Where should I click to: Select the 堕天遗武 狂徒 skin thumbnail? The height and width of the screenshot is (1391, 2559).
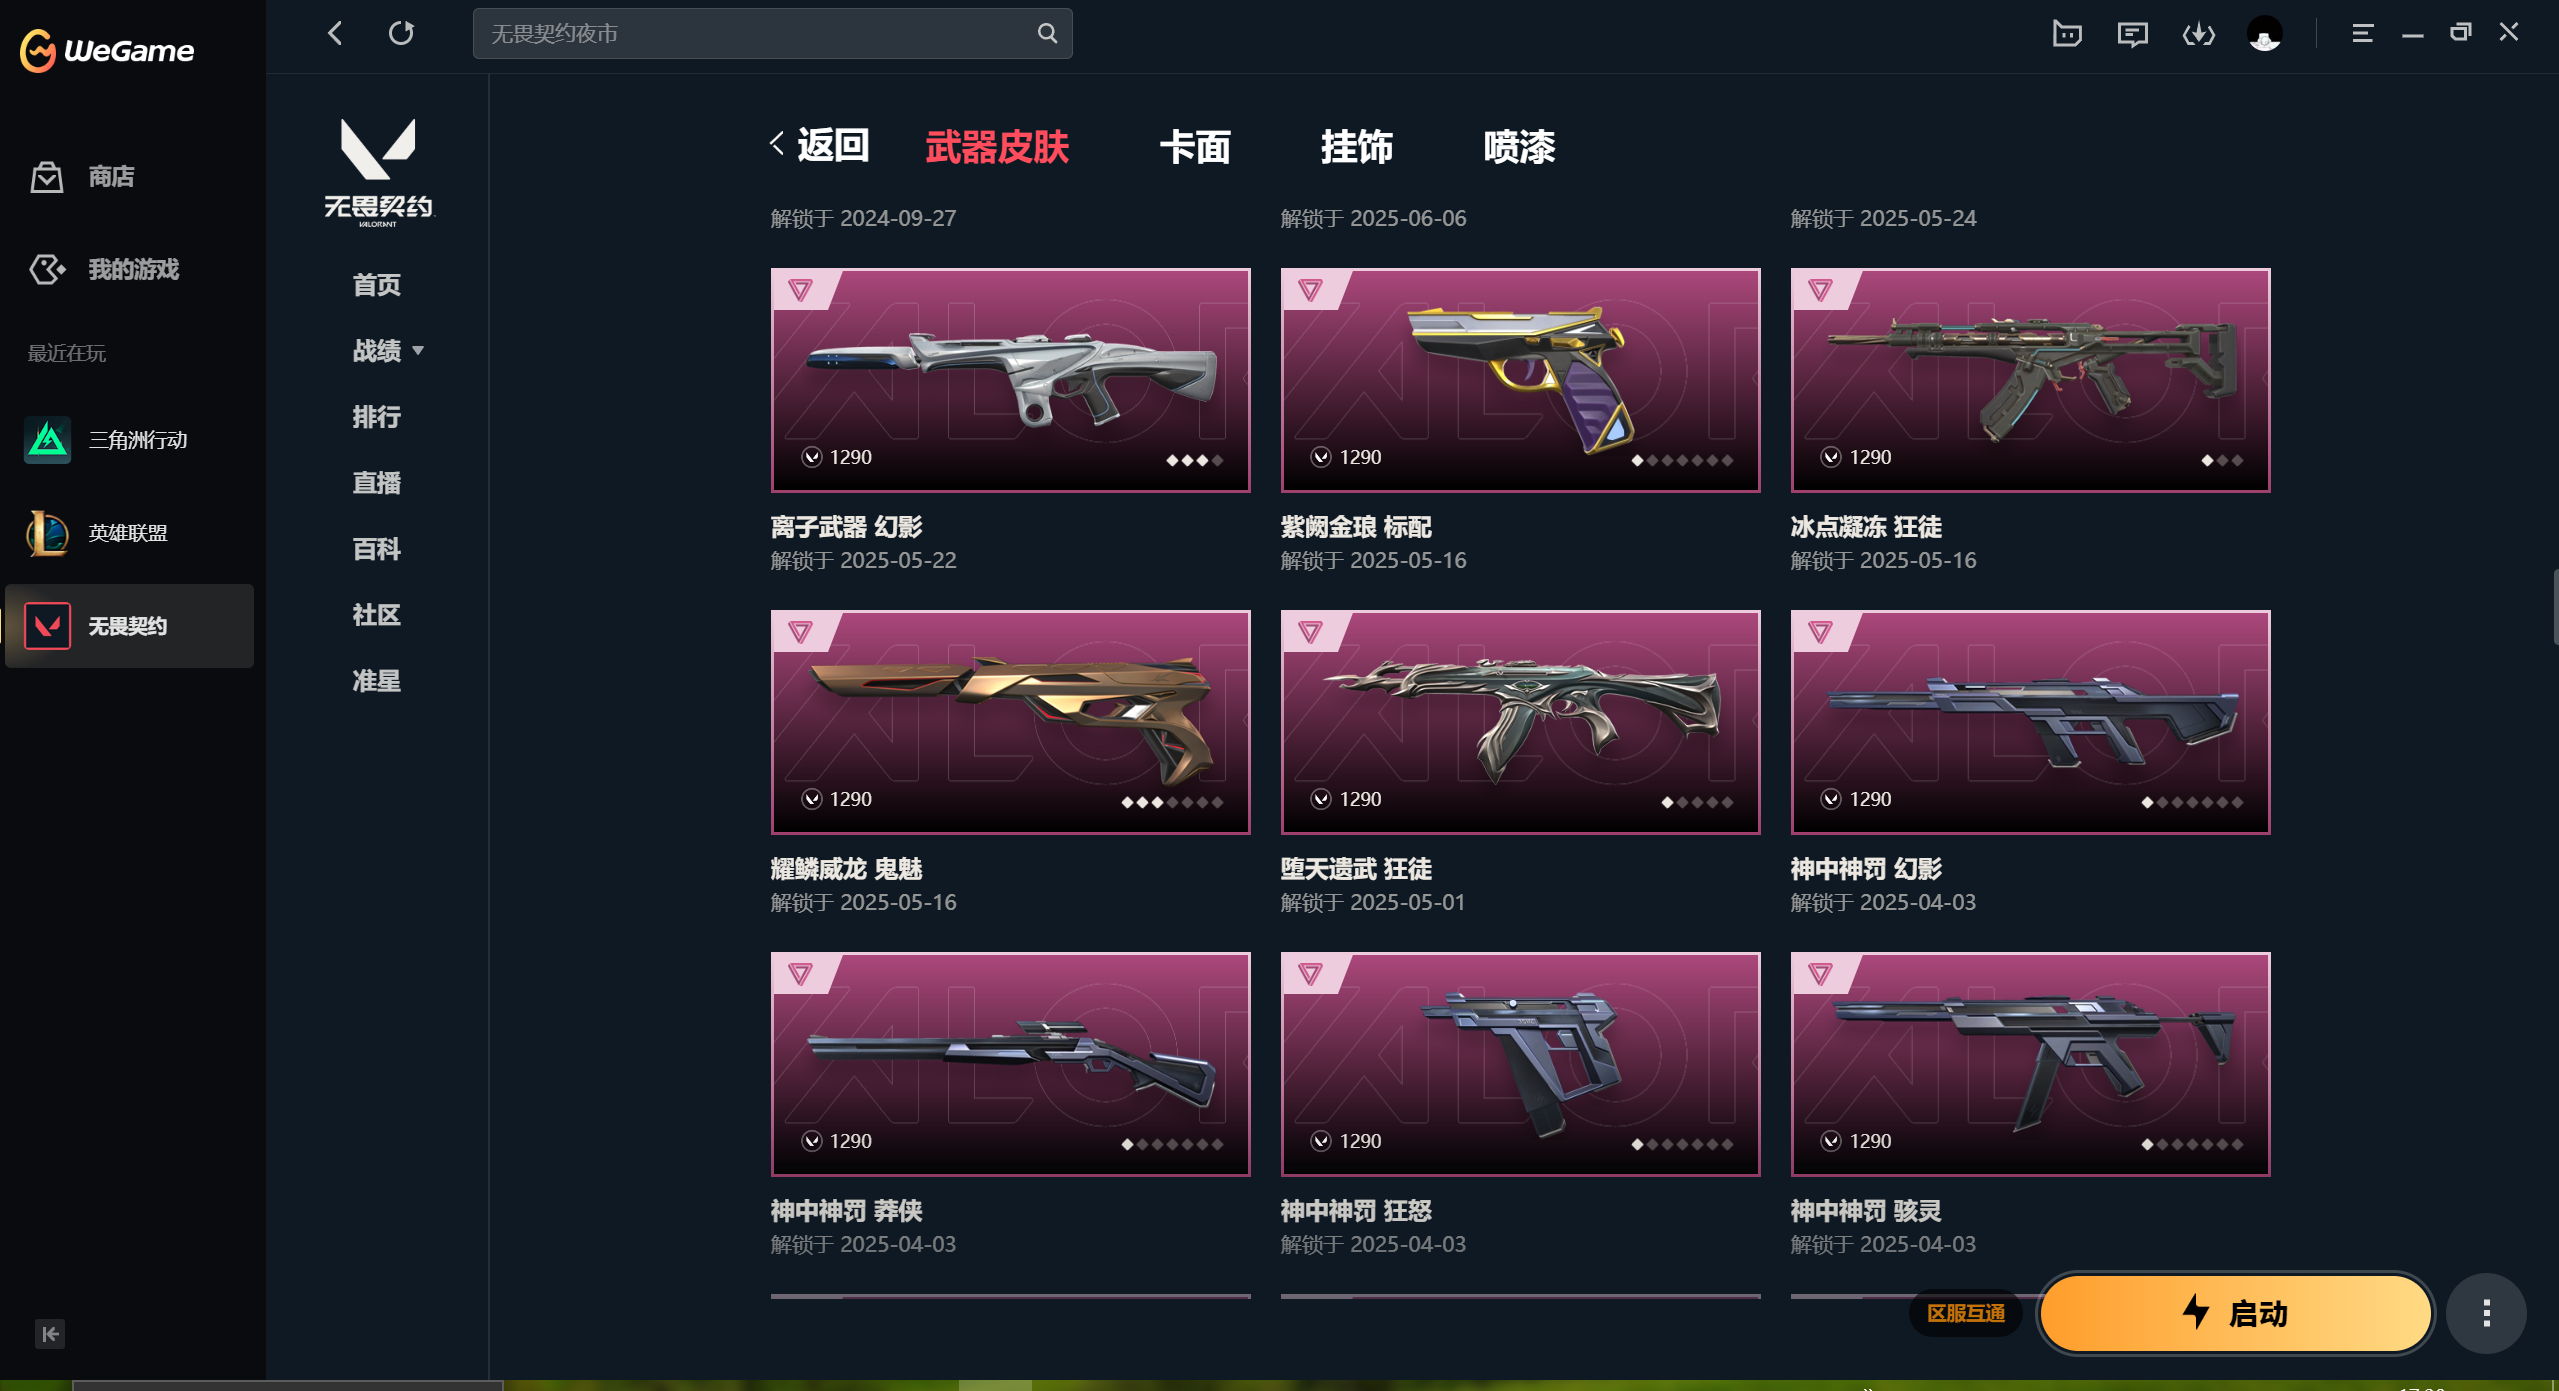tap(1520, 722)
